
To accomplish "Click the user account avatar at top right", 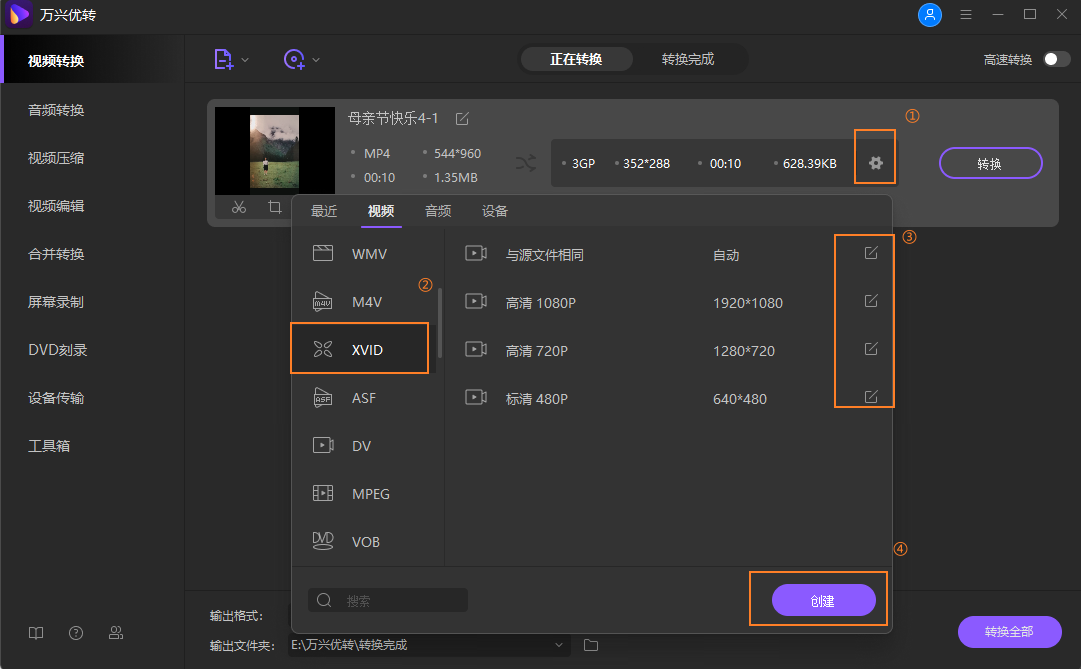I will point(930,15).
